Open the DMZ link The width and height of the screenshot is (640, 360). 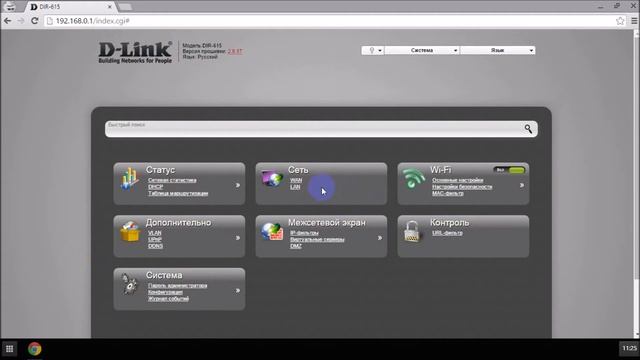(296, 246)
